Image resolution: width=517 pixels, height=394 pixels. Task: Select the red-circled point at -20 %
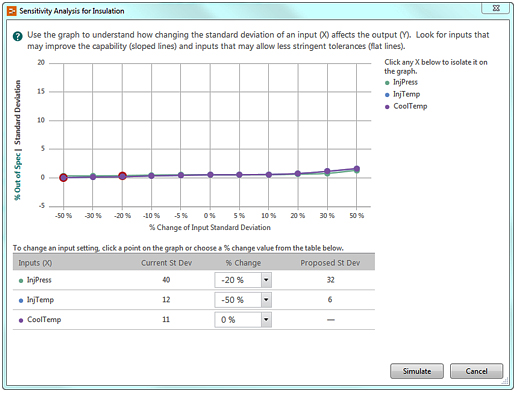click(x=122, y=176)
